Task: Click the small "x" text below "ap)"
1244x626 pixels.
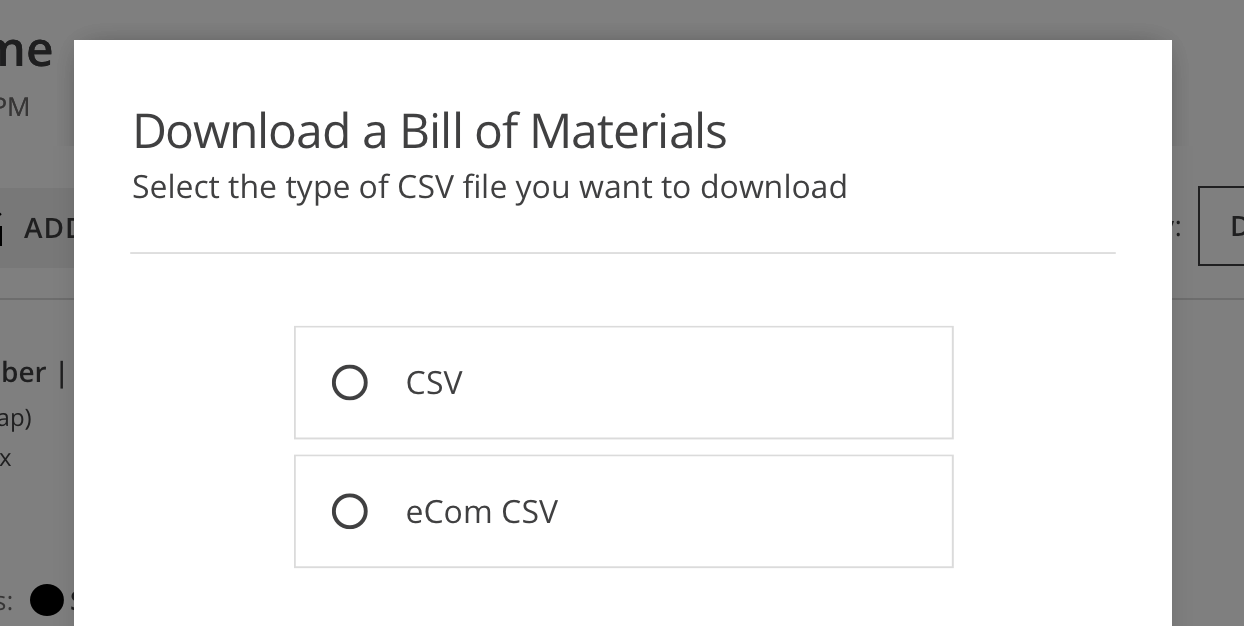Action: tap(5, 459)
